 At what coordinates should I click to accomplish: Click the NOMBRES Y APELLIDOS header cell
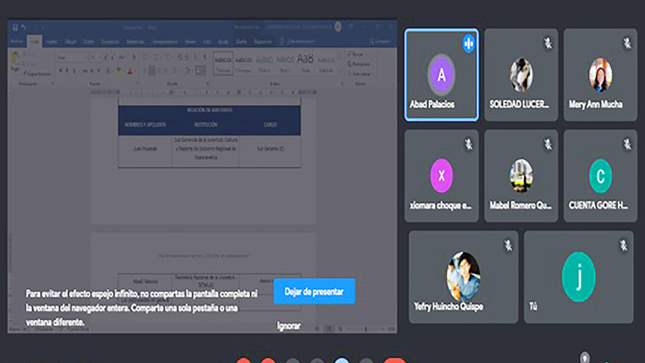[x=145, y=125]
